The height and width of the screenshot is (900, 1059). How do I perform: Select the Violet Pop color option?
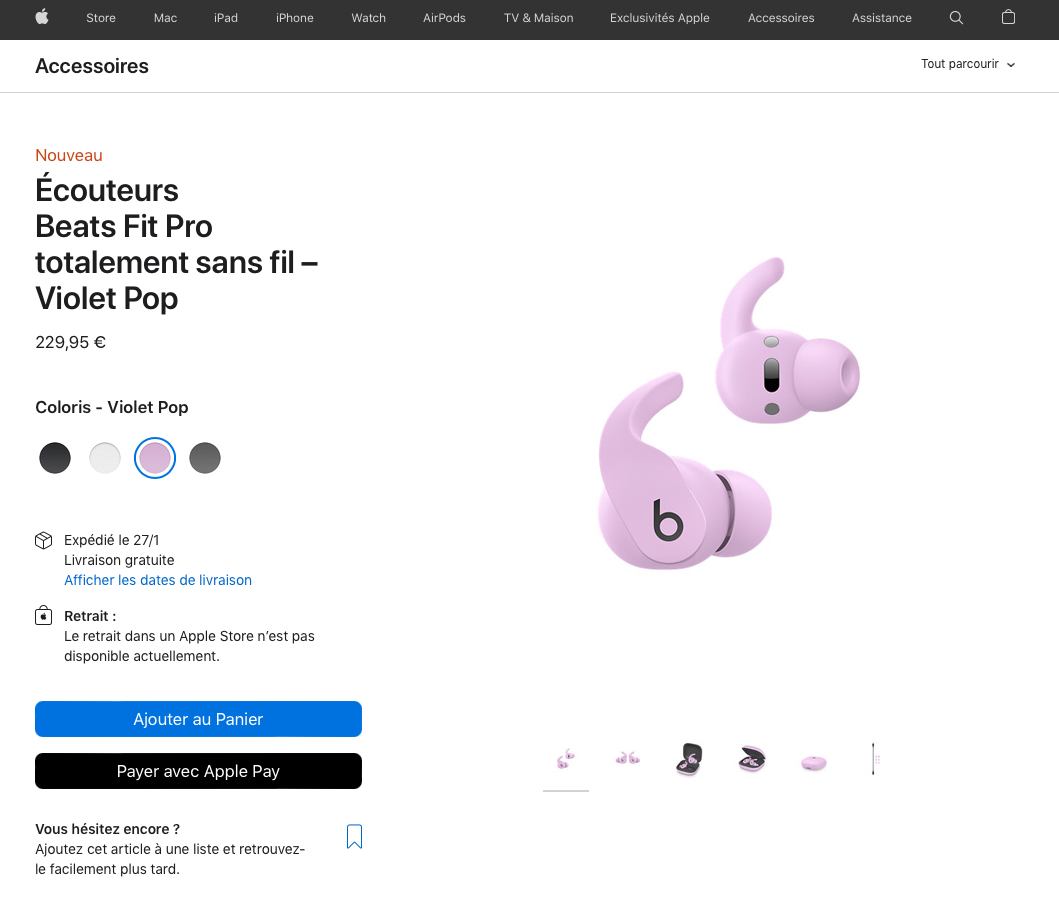tap(155, 458)
